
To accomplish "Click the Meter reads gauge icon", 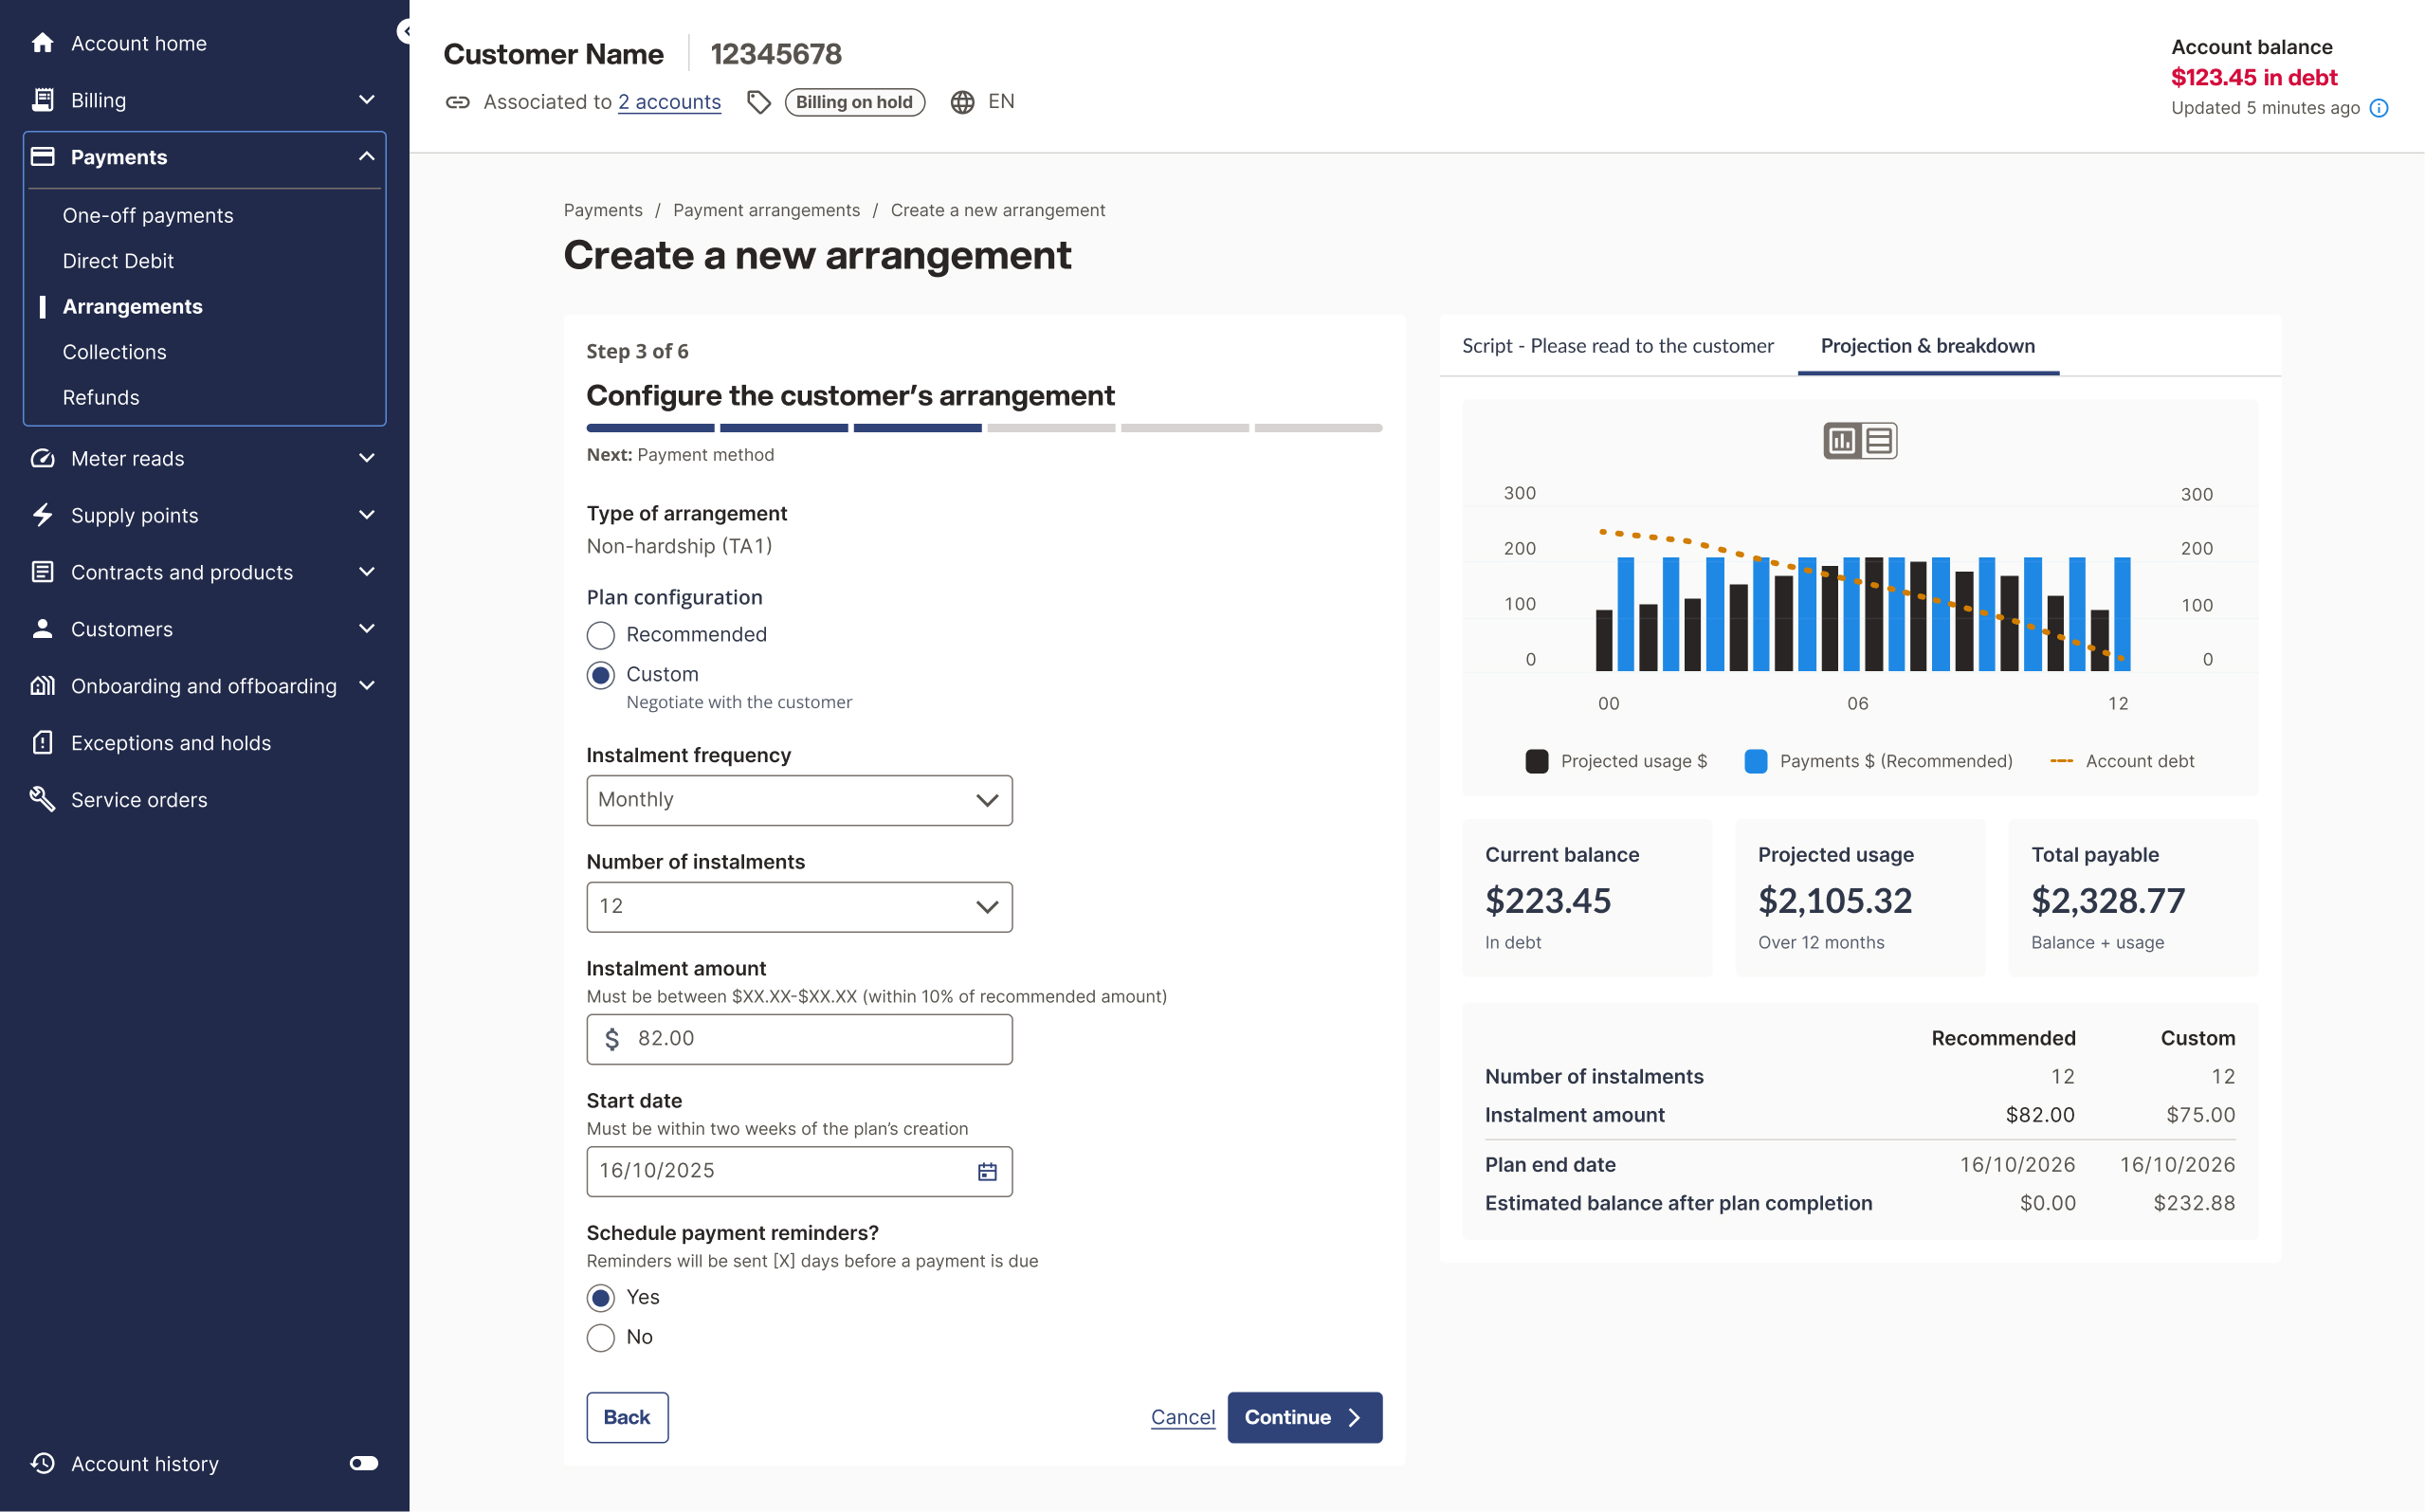I will [42, 458].
